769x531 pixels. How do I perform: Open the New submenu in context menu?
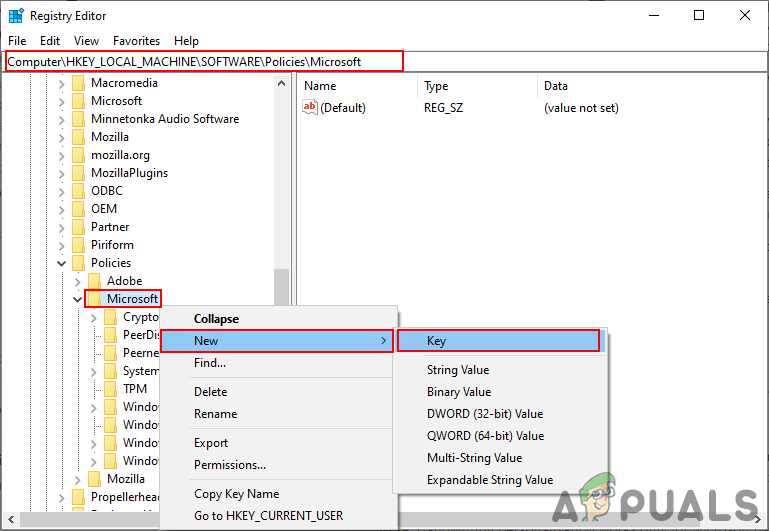click(277, 341)
